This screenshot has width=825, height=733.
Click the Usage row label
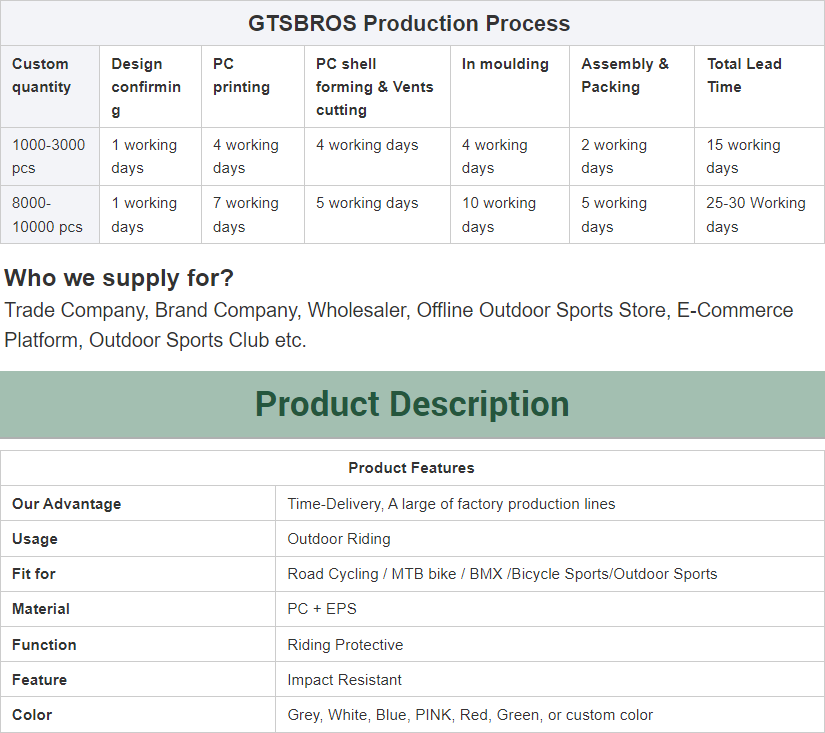[x=35, y=539]
